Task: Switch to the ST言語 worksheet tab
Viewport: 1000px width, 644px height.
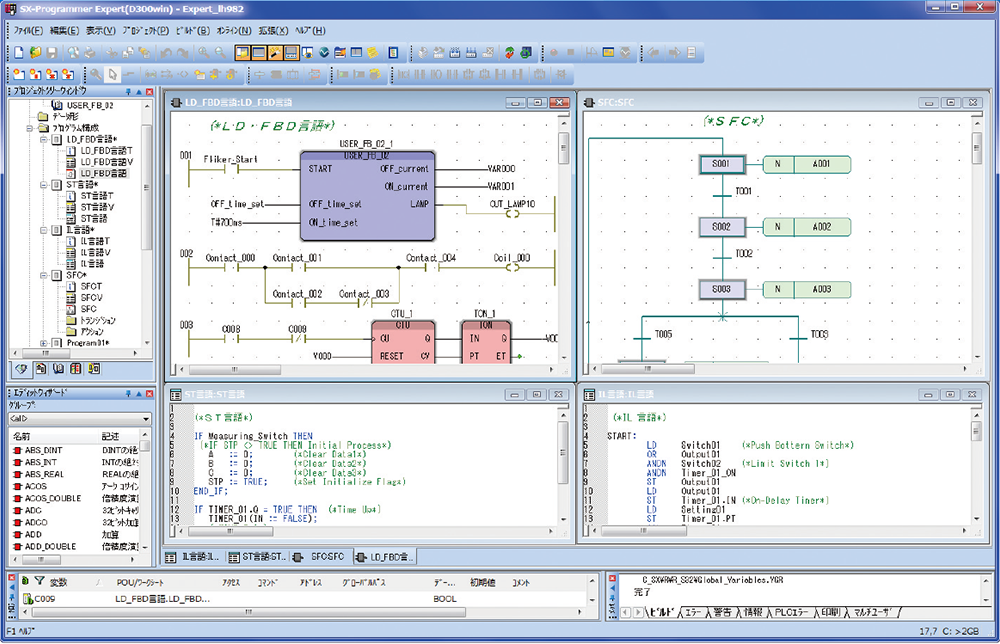Action: (x=257, y=557)
